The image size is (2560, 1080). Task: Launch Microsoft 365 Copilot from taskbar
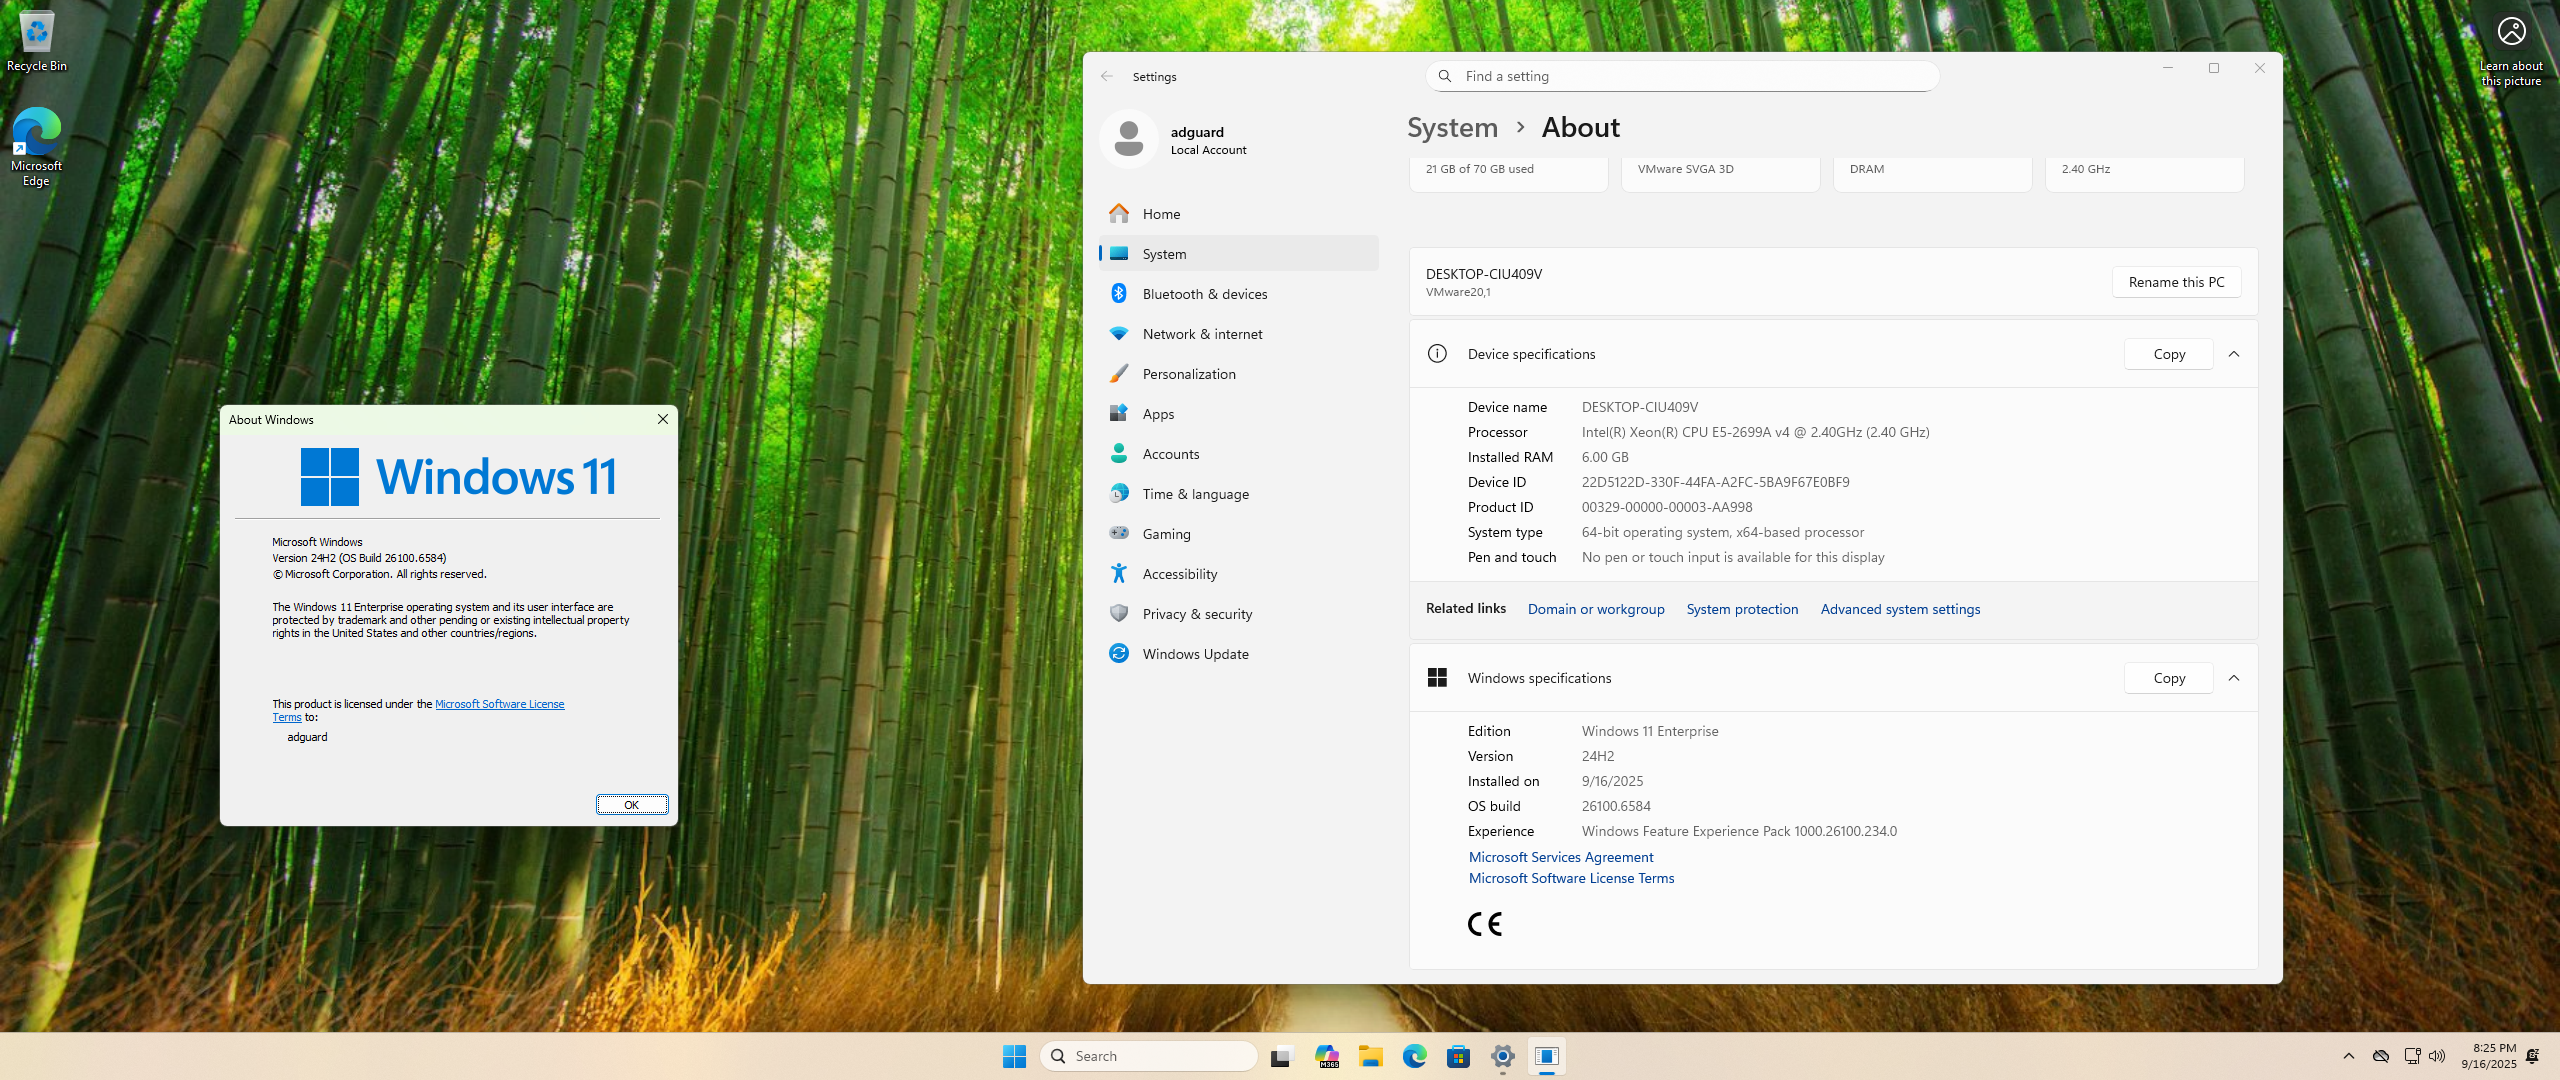(x=1327, y=1056)
